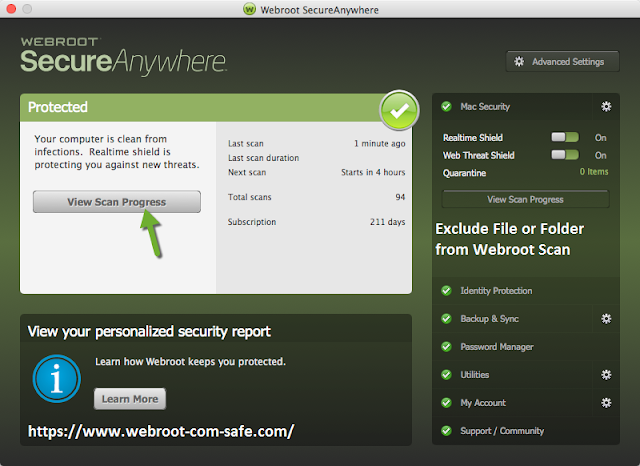Click the Learn More button
Viewport: 640px width, 466px height.
[x=130, y=399]
